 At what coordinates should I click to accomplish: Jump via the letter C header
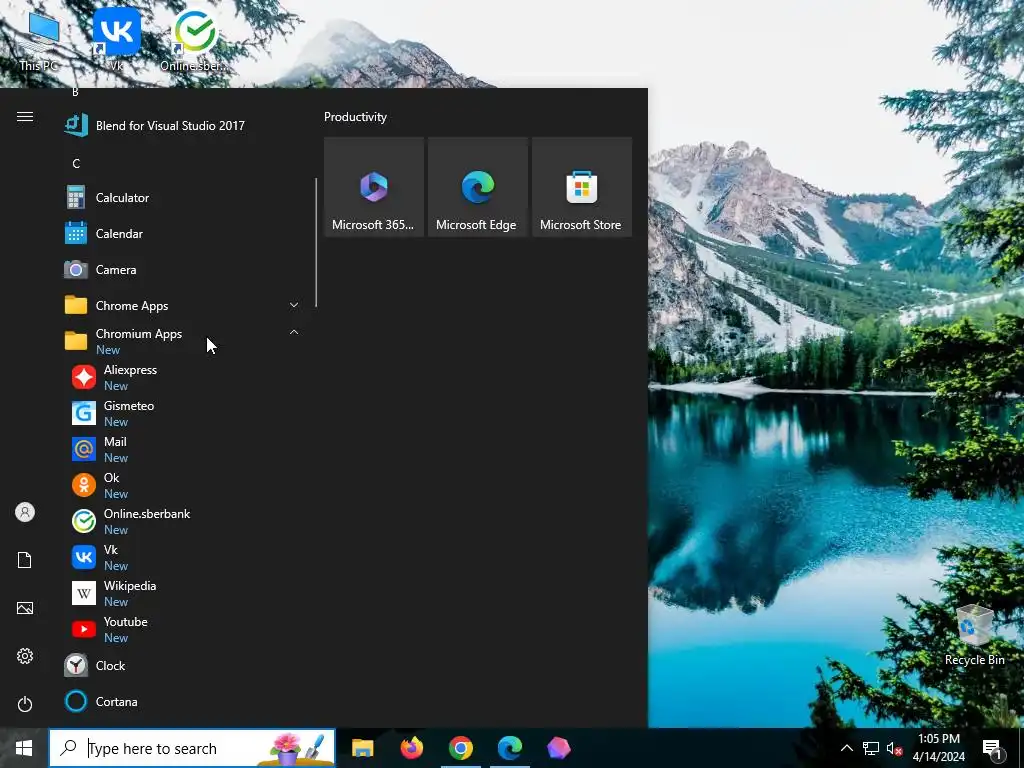(76, 163)
